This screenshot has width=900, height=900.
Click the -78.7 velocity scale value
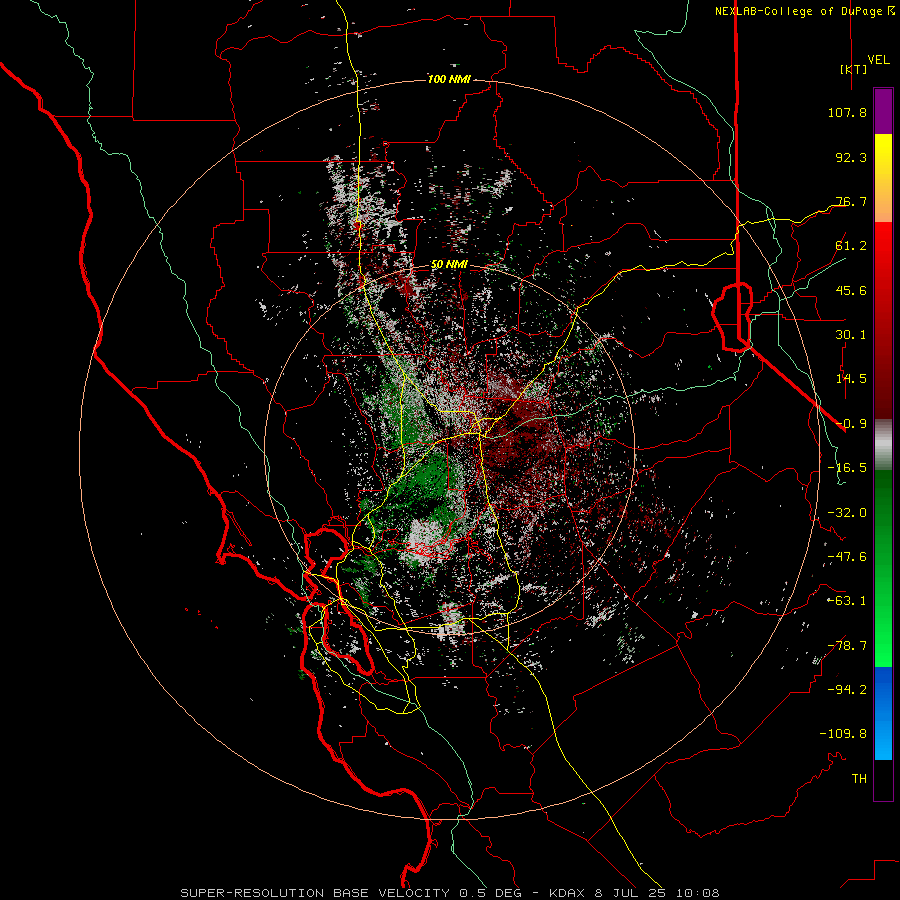pos(847,646)
